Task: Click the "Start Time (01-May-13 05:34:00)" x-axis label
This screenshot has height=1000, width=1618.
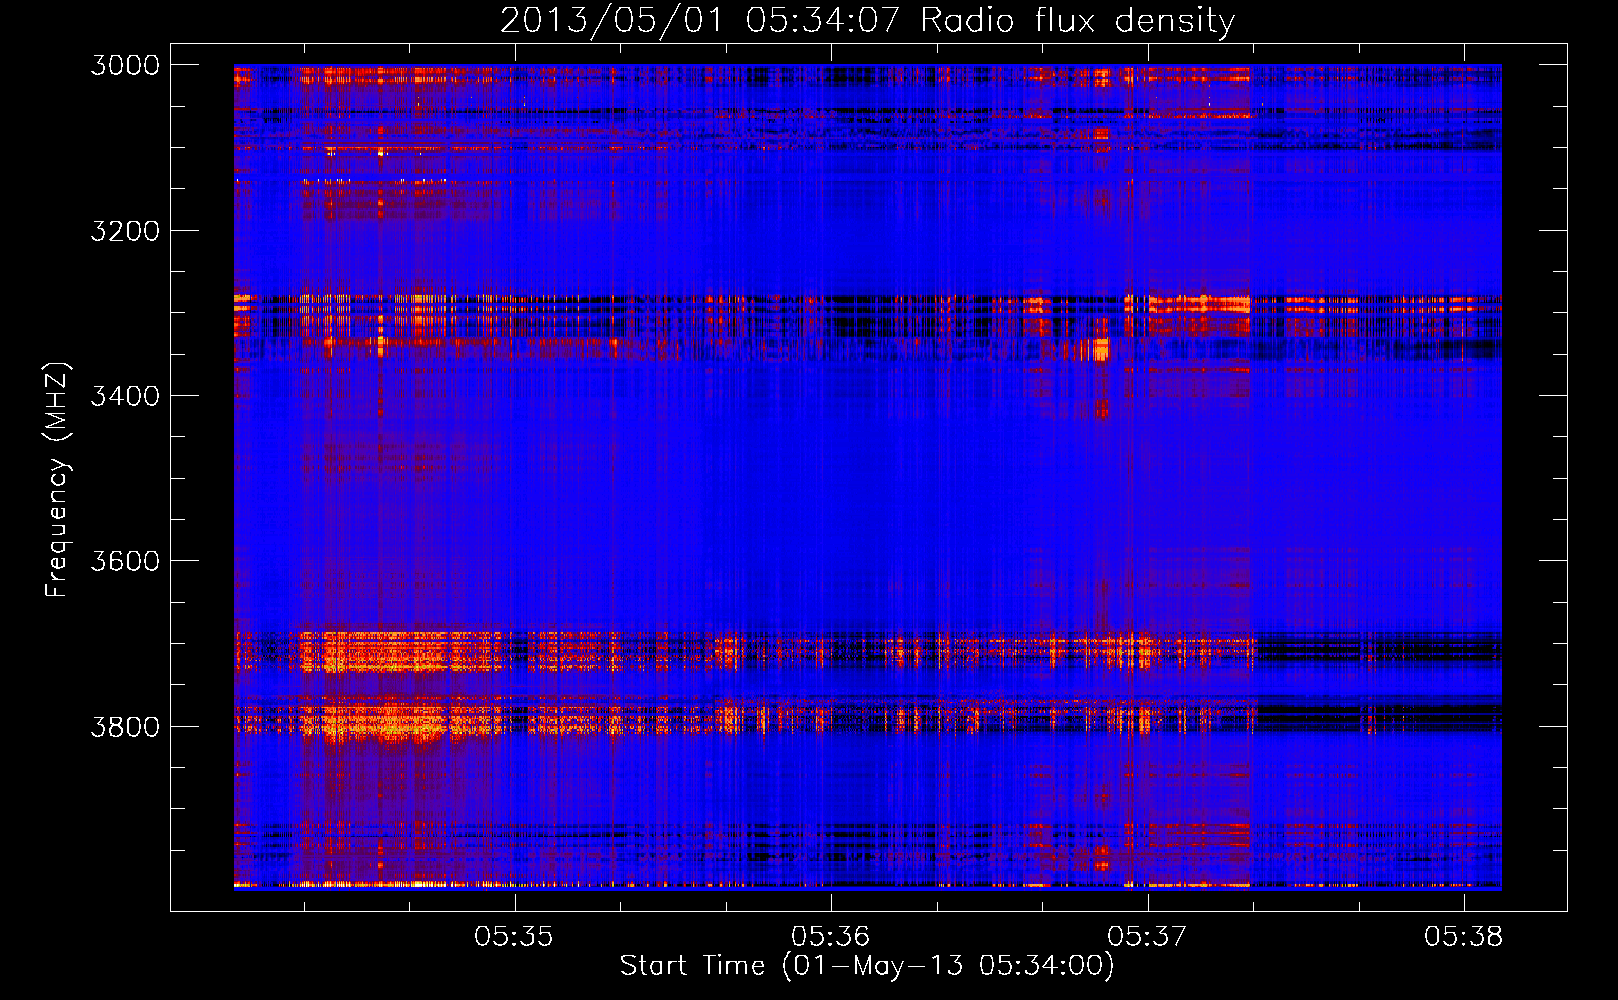Action: pos(866,966)
